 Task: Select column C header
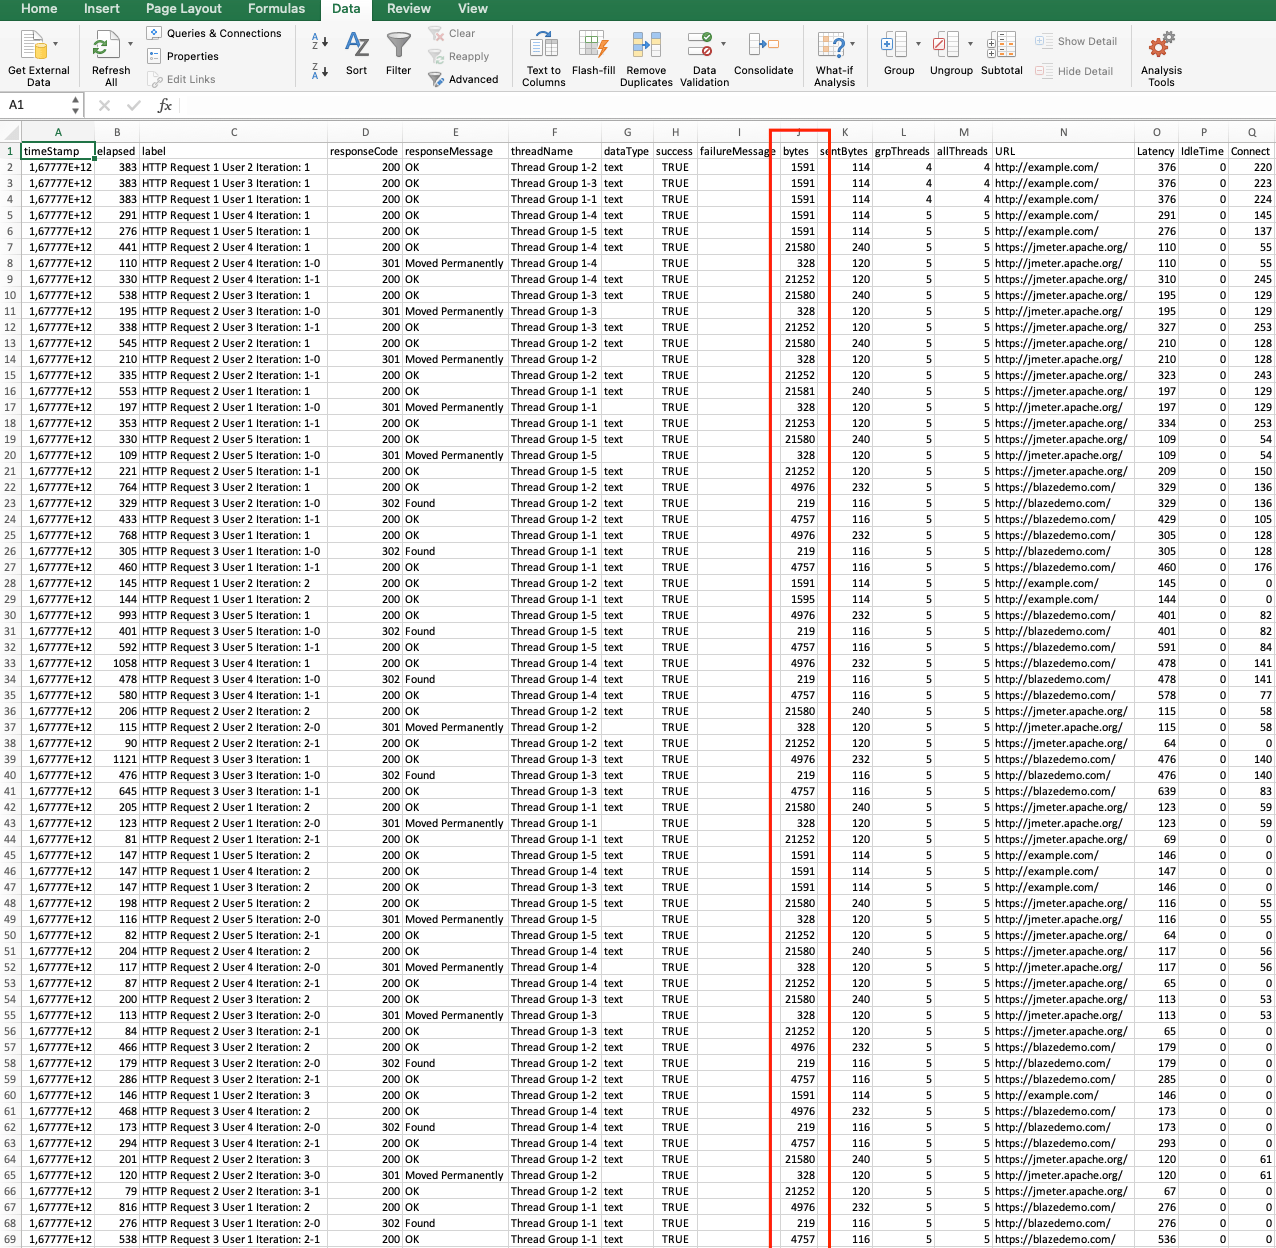pos(234,132)
